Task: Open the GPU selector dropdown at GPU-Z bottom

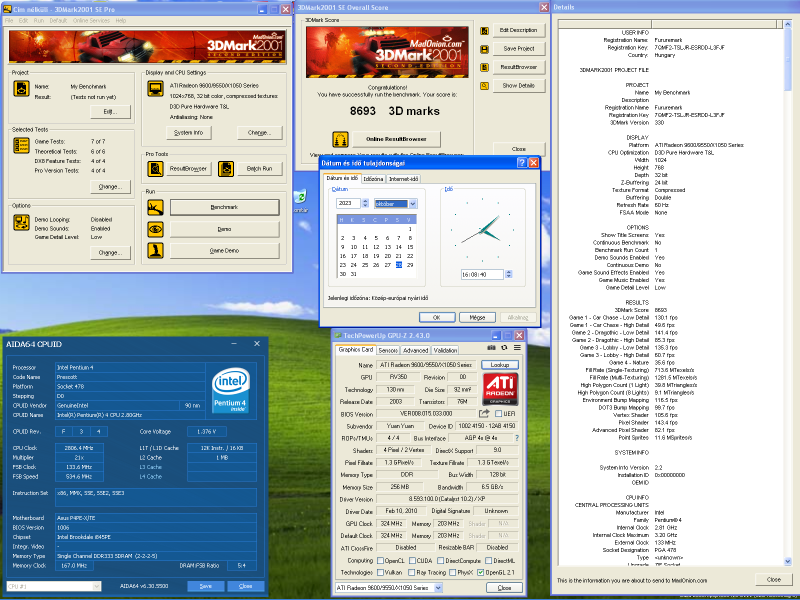Action: pos(438,588)
